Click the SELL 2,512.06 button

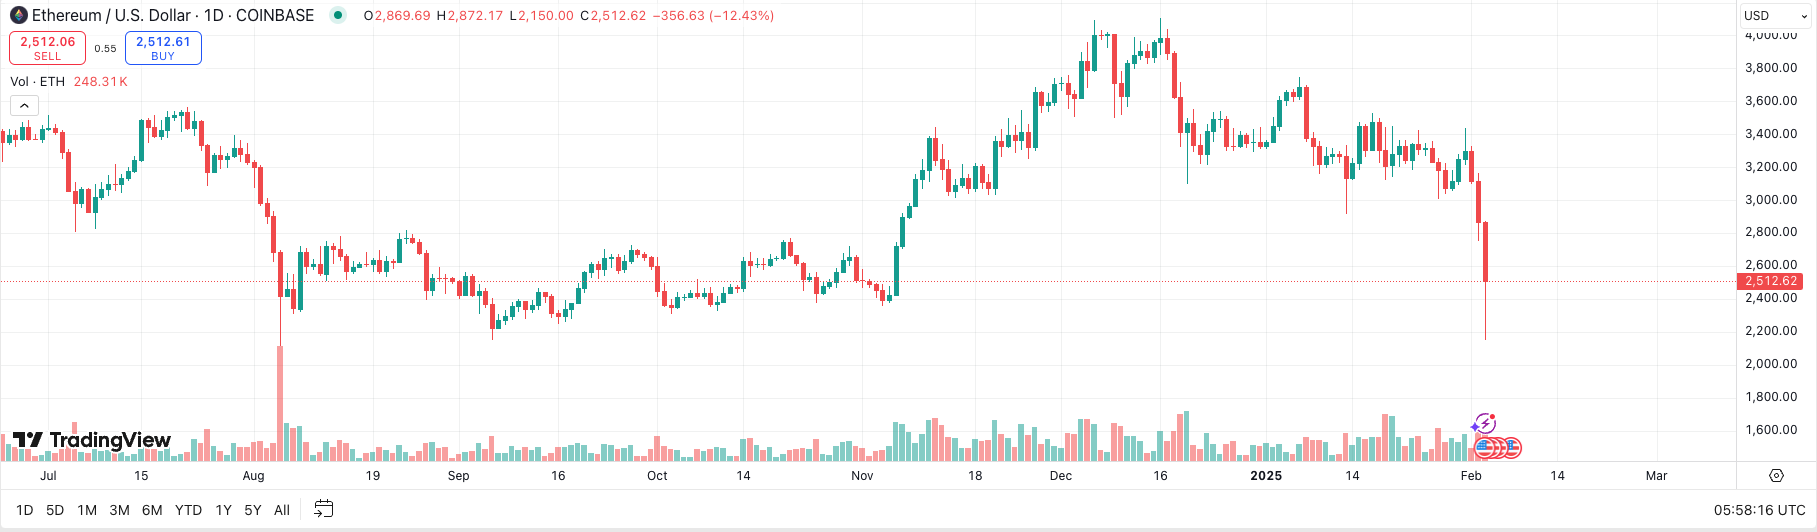pos(47,48)
